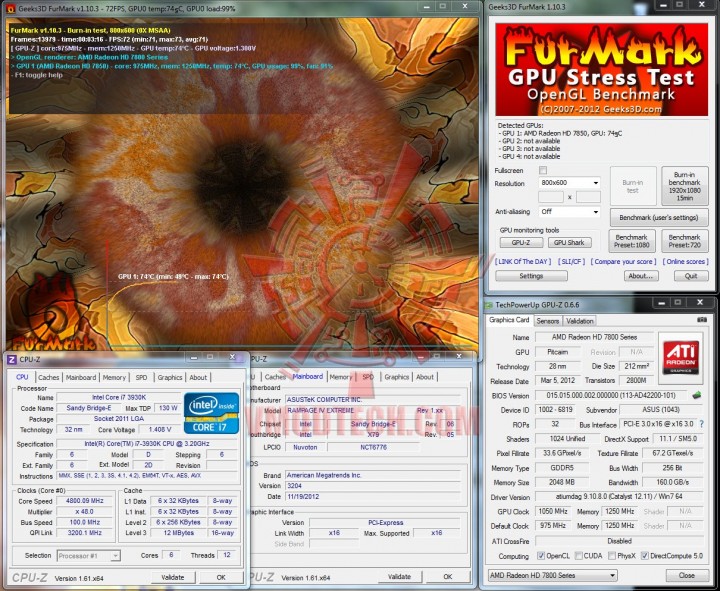Open the Memory tab in front CPU-Z window
The height and width of the screenshot is (591, 720).
coord(114,377)
